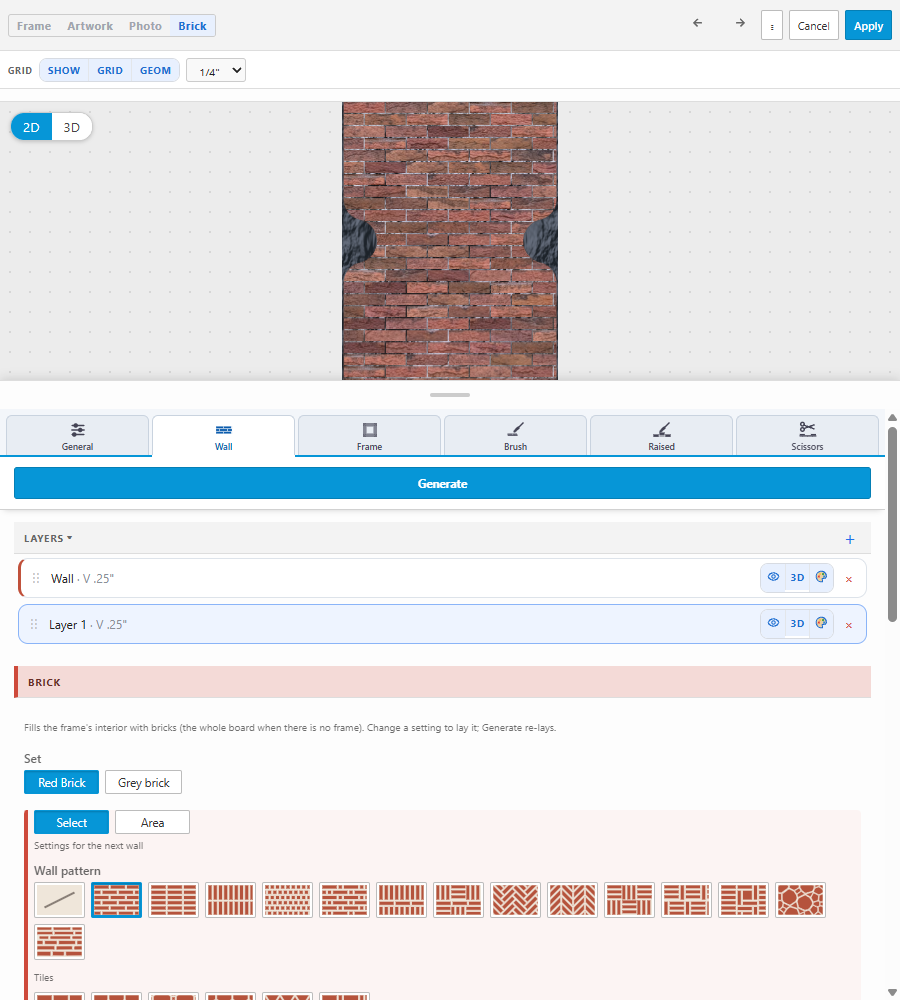Click the Apply button
900x1000 pixels.
pyautogui.click(x=868, y=26)
